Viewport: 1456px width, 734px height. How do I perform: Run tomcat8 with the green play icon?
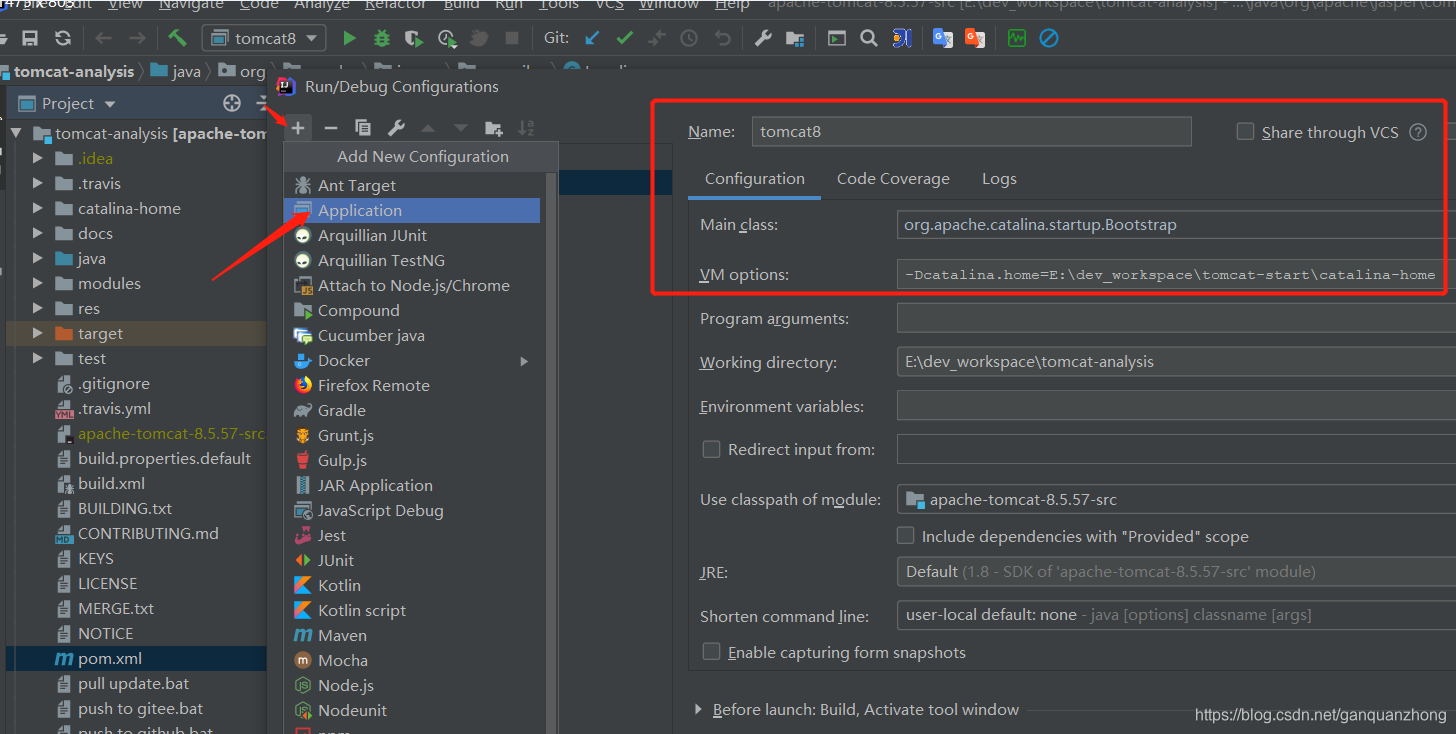click(x=349, y=38)
